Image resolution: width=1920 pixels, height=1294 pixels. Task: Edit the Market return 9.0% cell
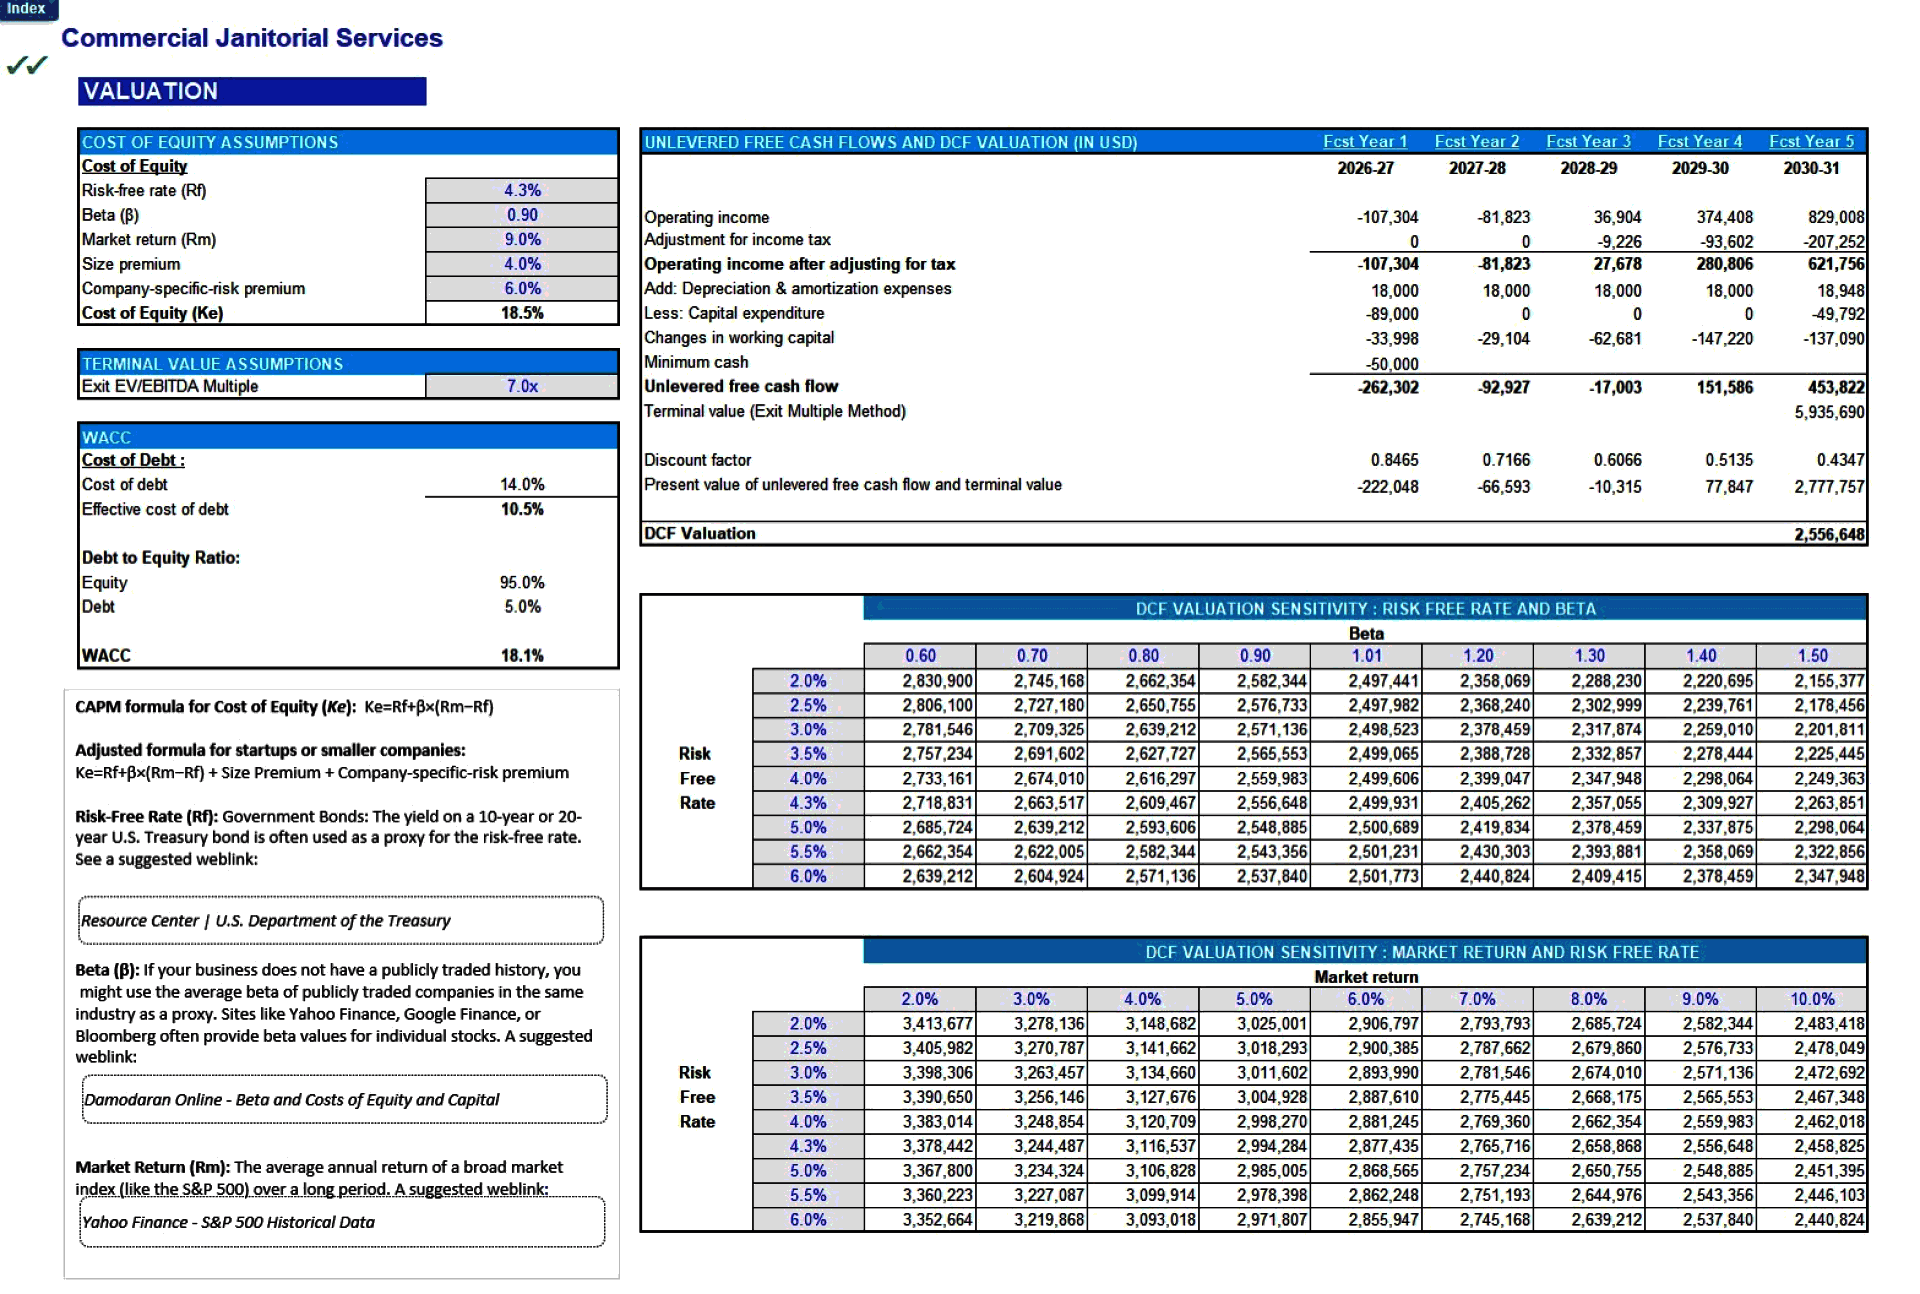[522, 239]
